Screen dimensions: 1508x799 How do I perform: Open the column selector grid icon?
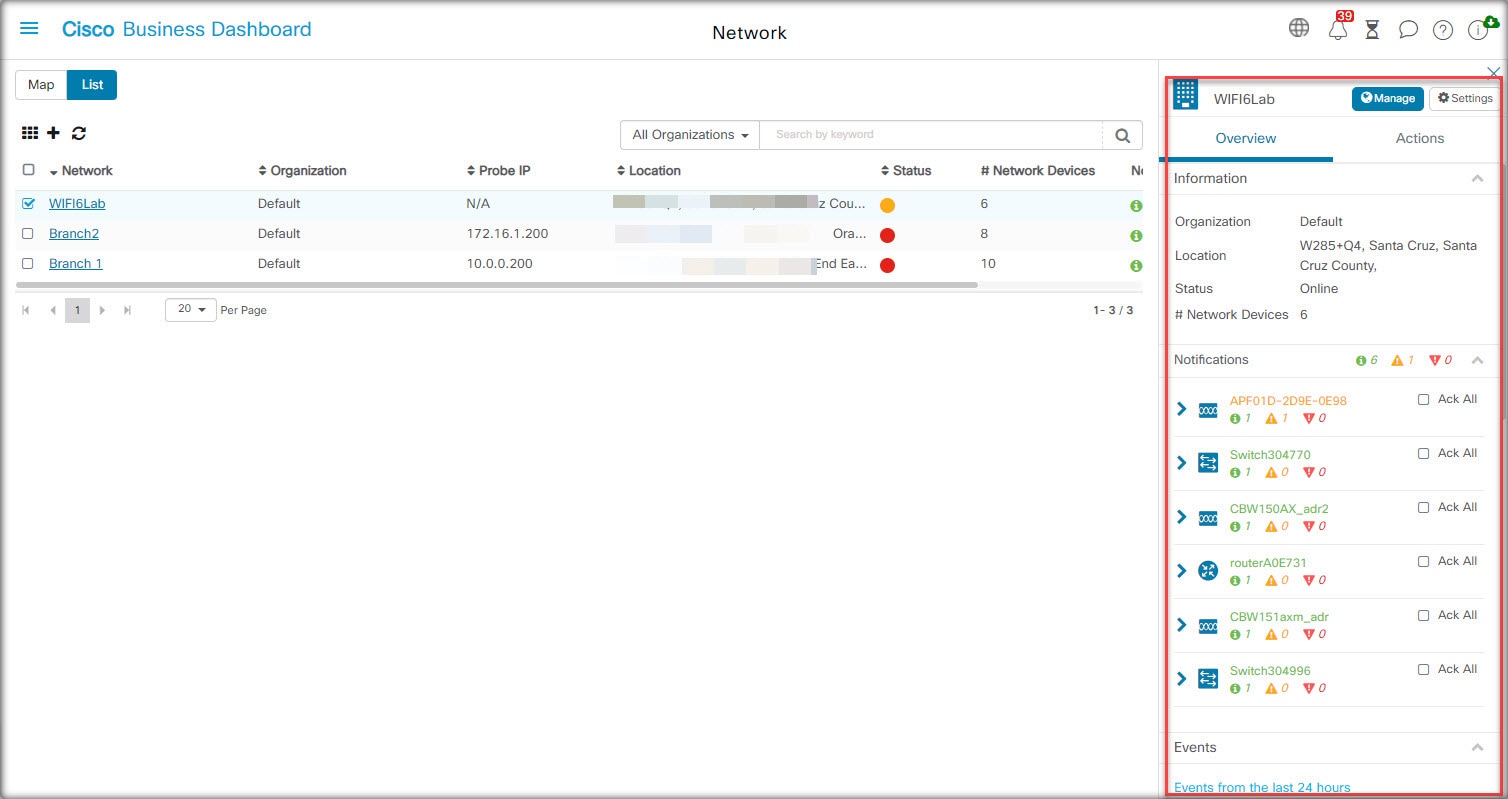(x=30, y=133)
